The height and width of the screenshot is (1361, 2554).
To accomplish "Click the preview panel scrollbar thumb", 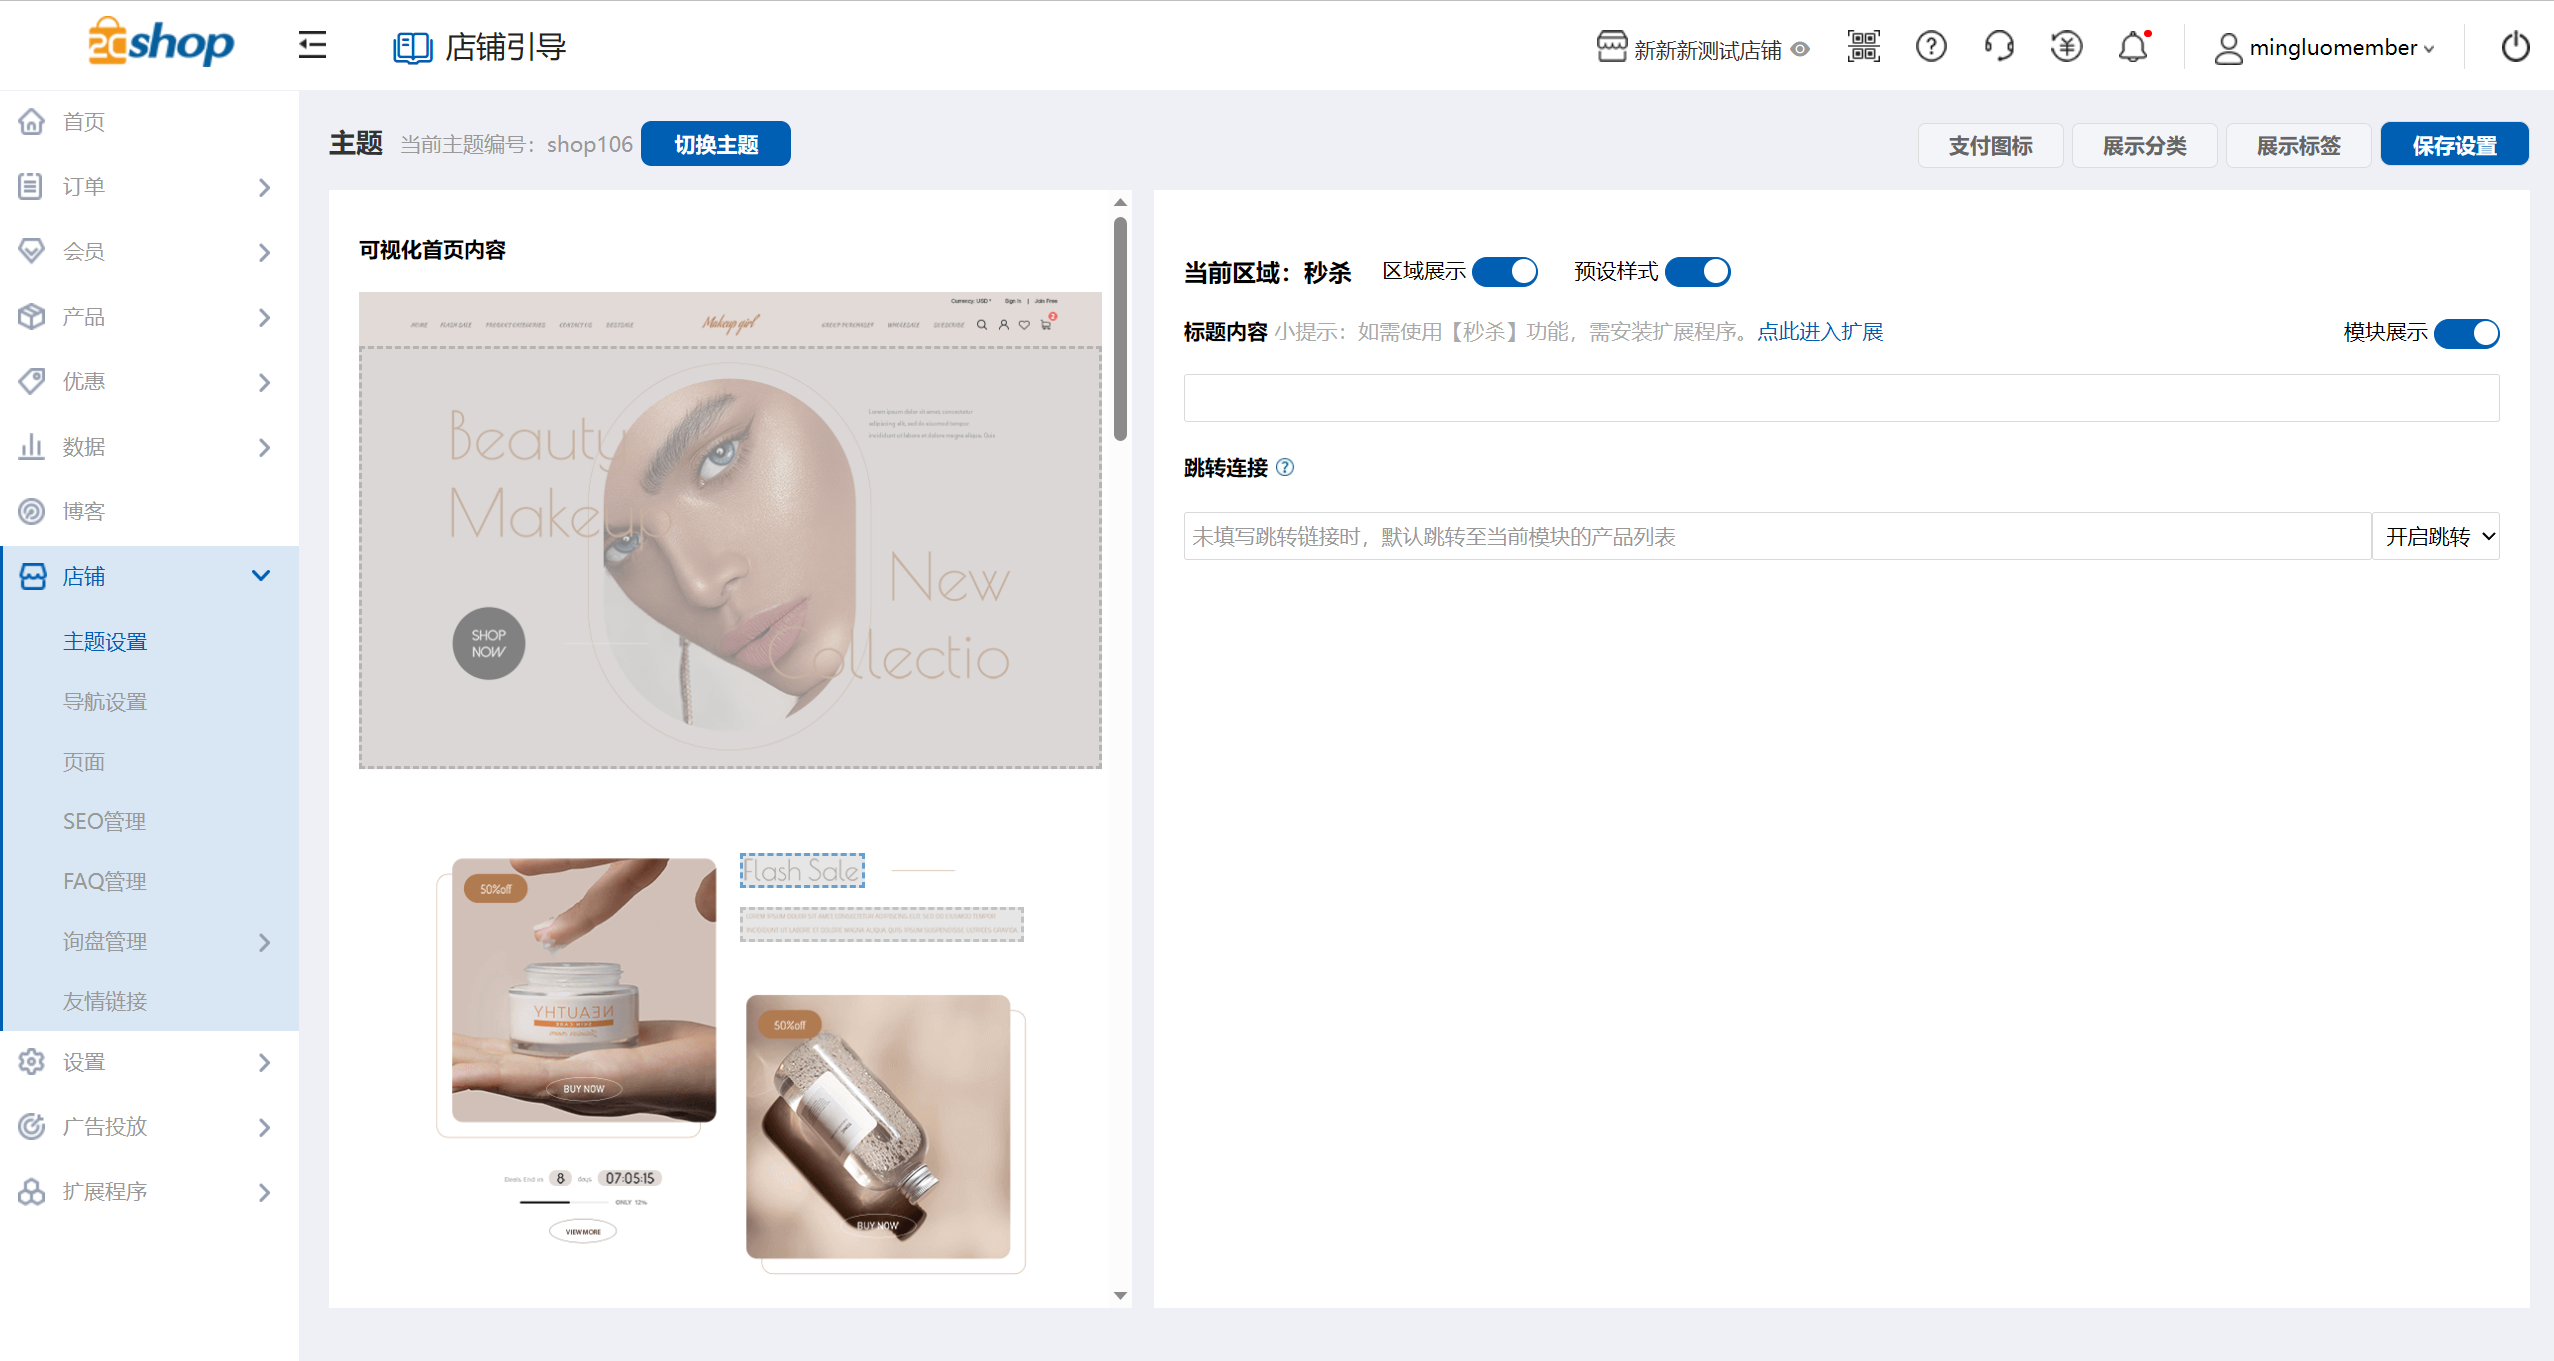I will coord(1120,328).
